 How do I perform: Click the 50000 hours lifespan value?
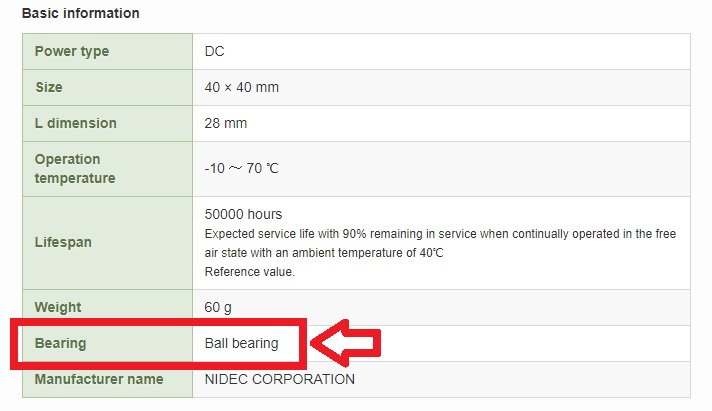pyautogui.click(x=243, y=214)
